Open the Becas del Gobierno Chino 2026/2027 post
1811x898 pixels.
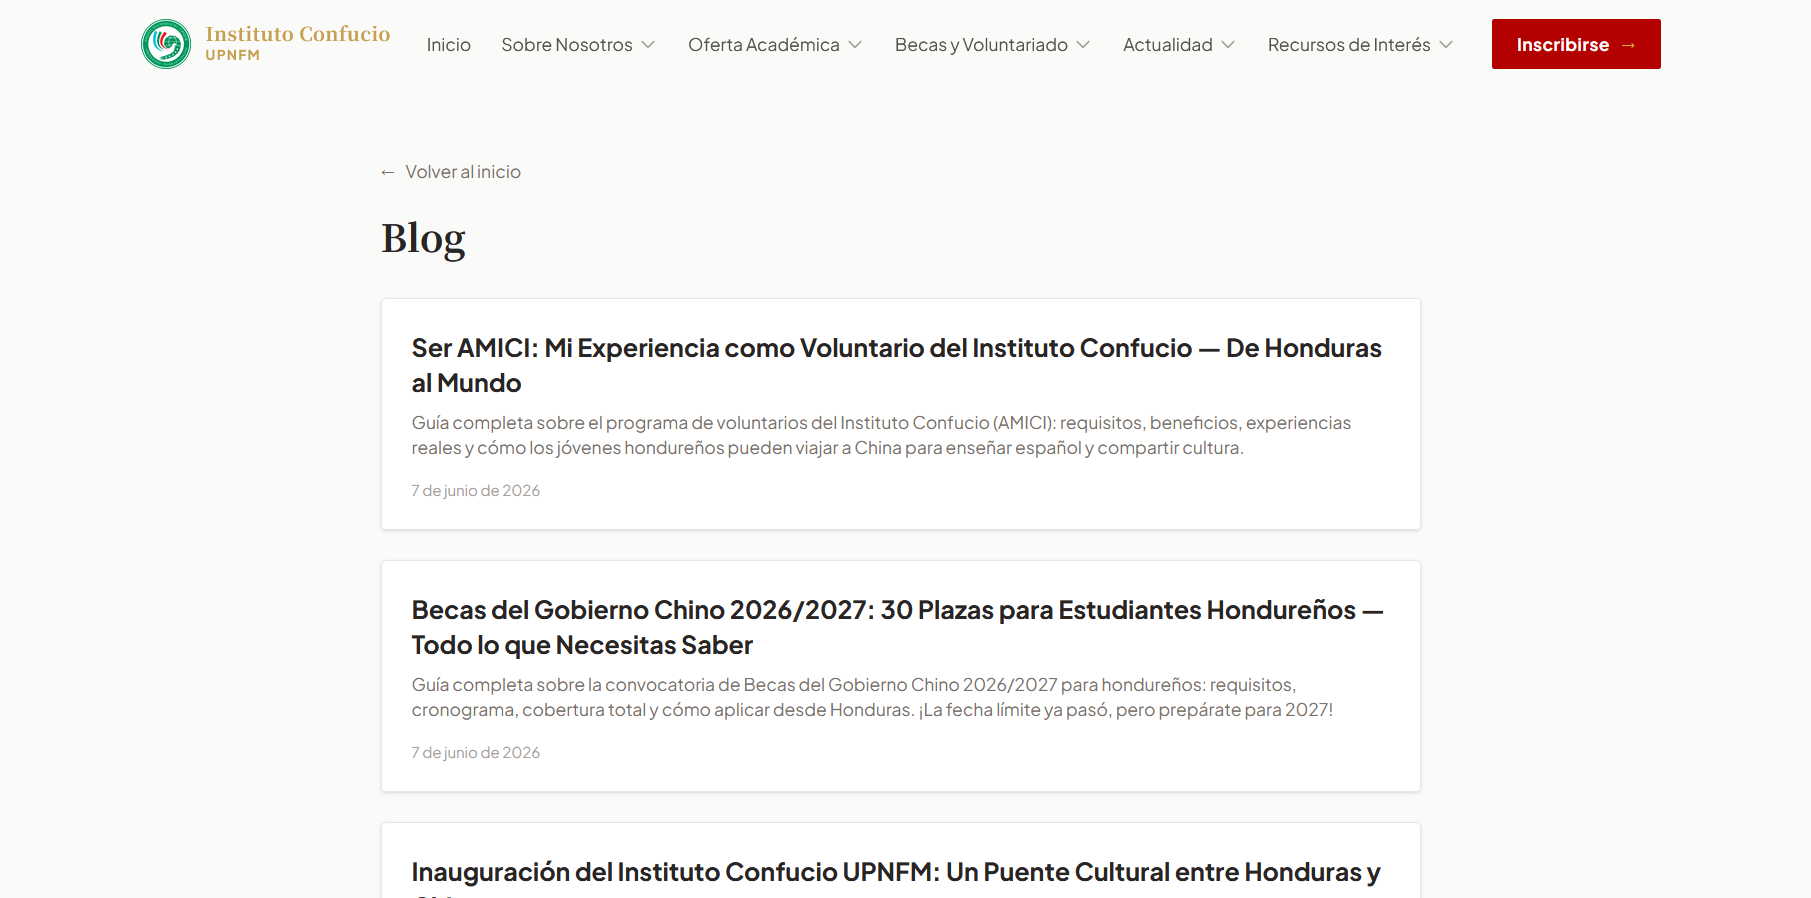click(x=897, y=627)
